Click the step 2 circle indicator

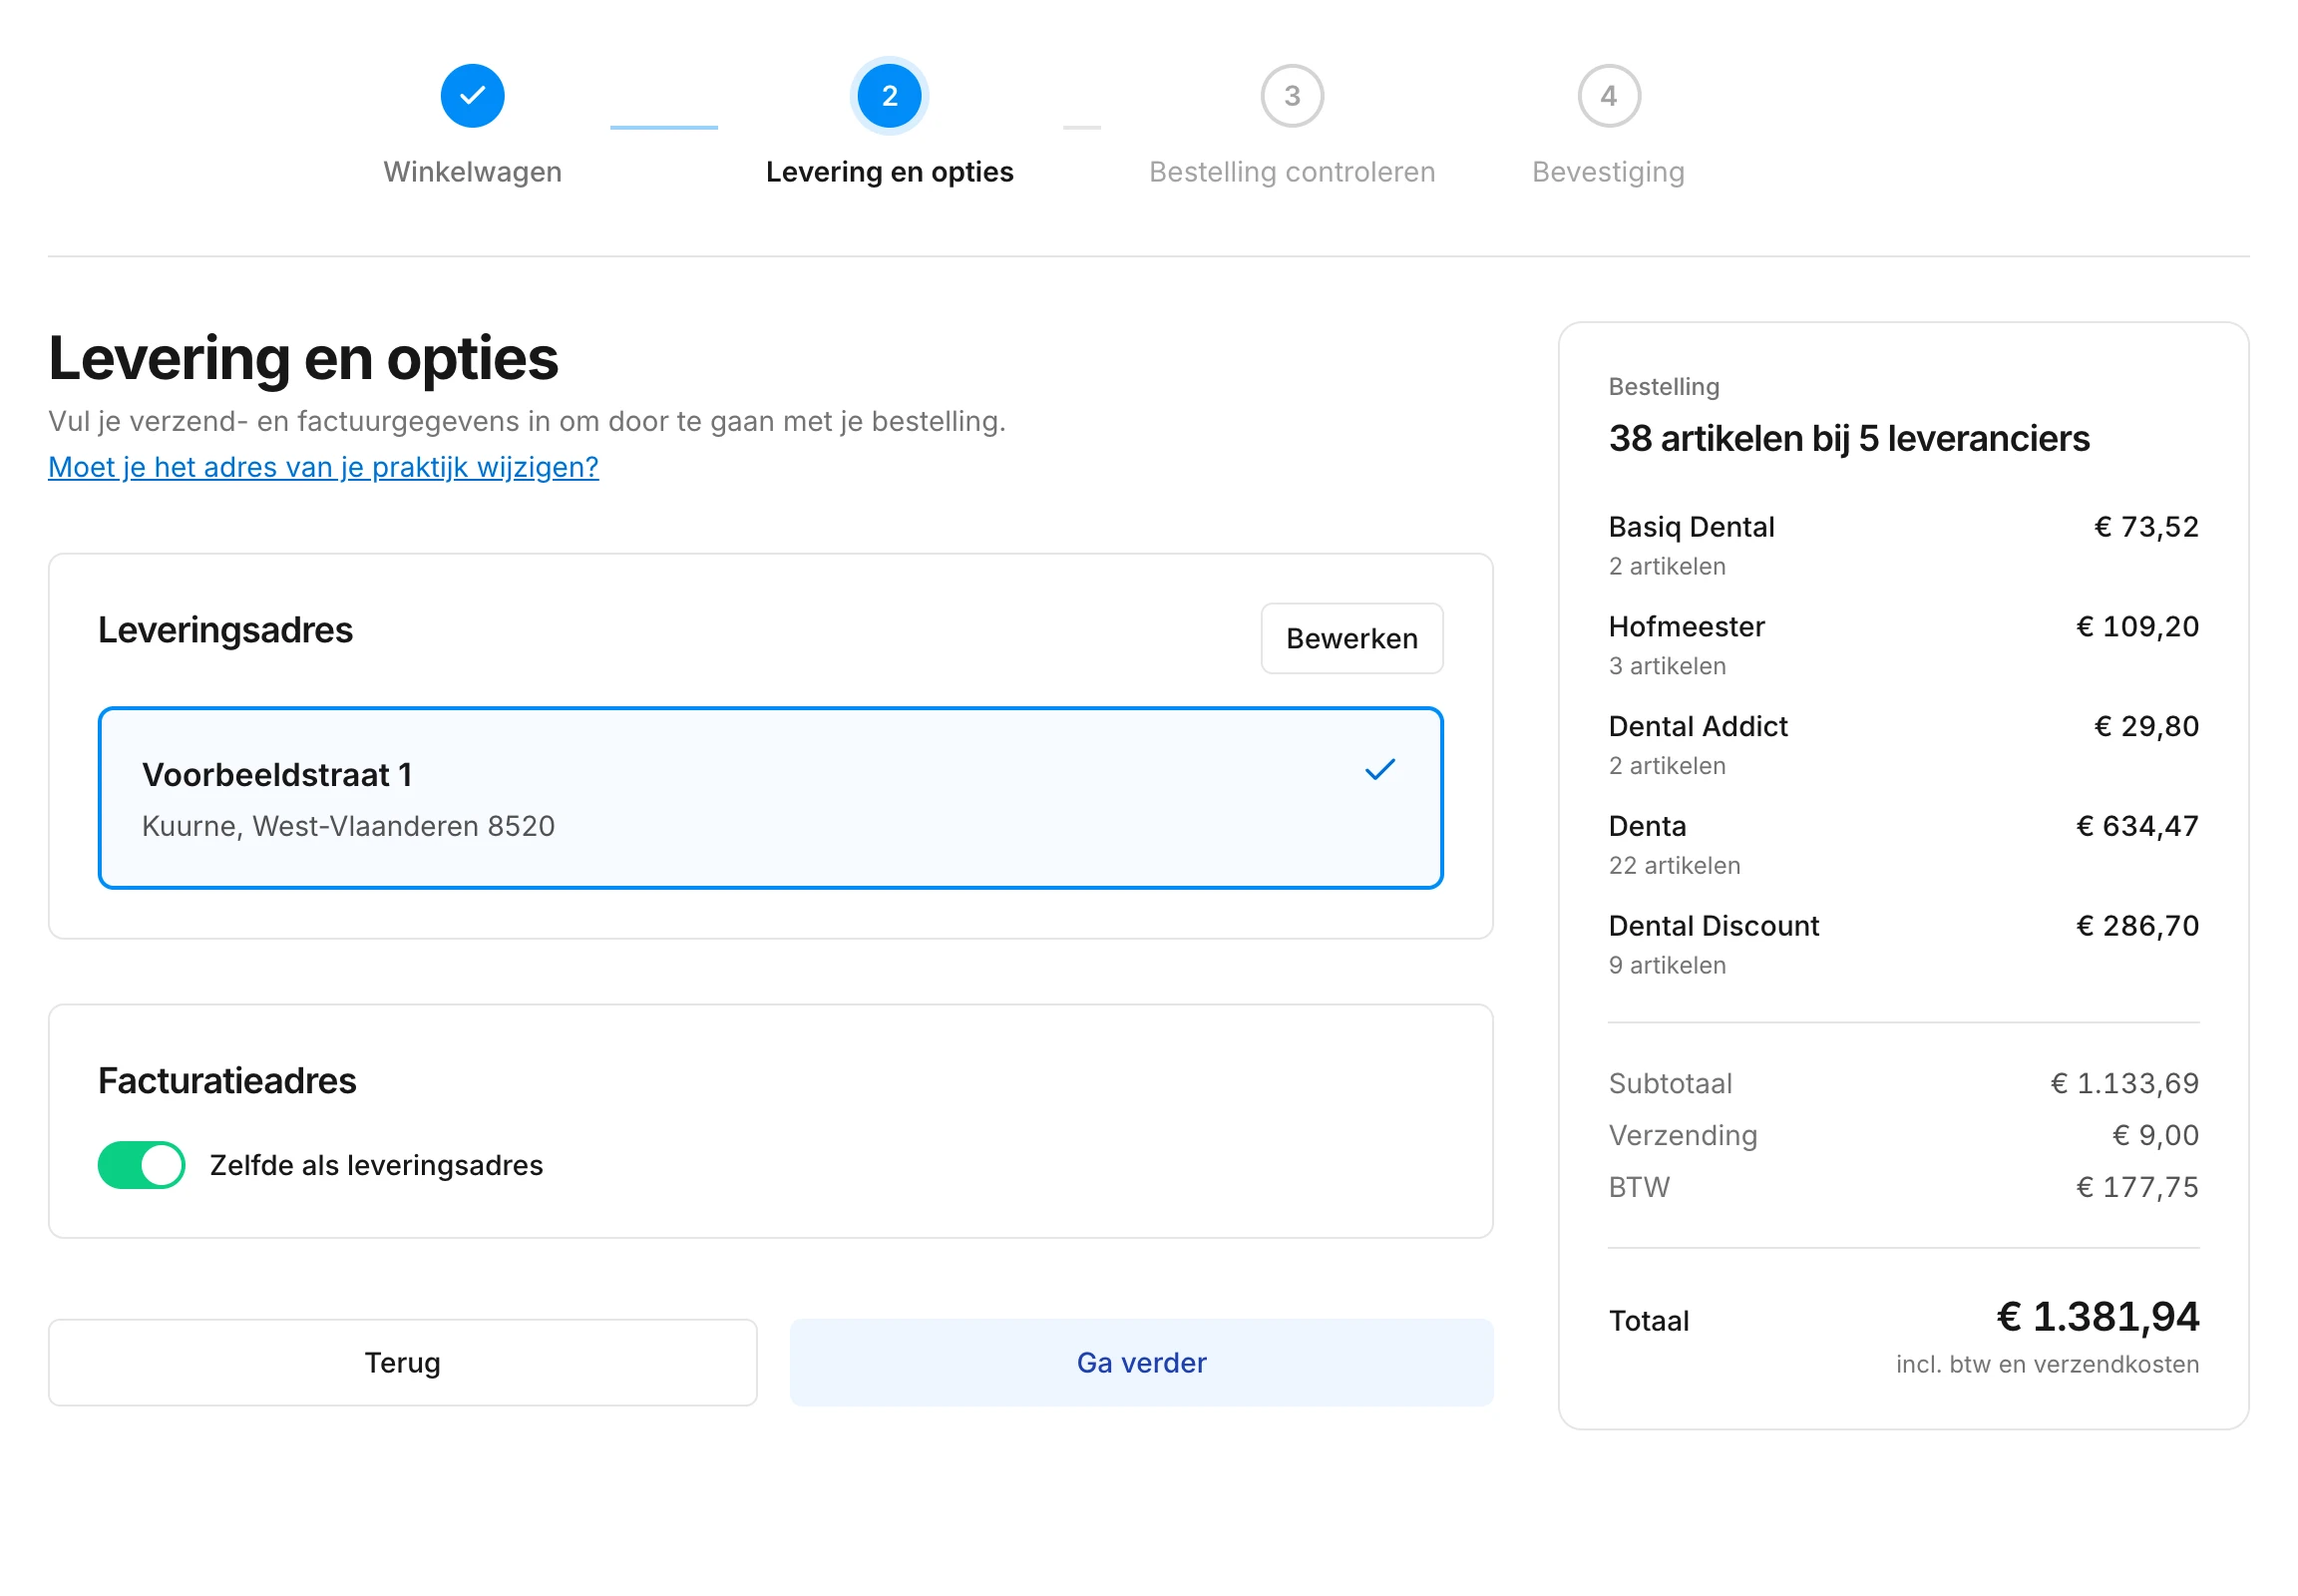889,96
